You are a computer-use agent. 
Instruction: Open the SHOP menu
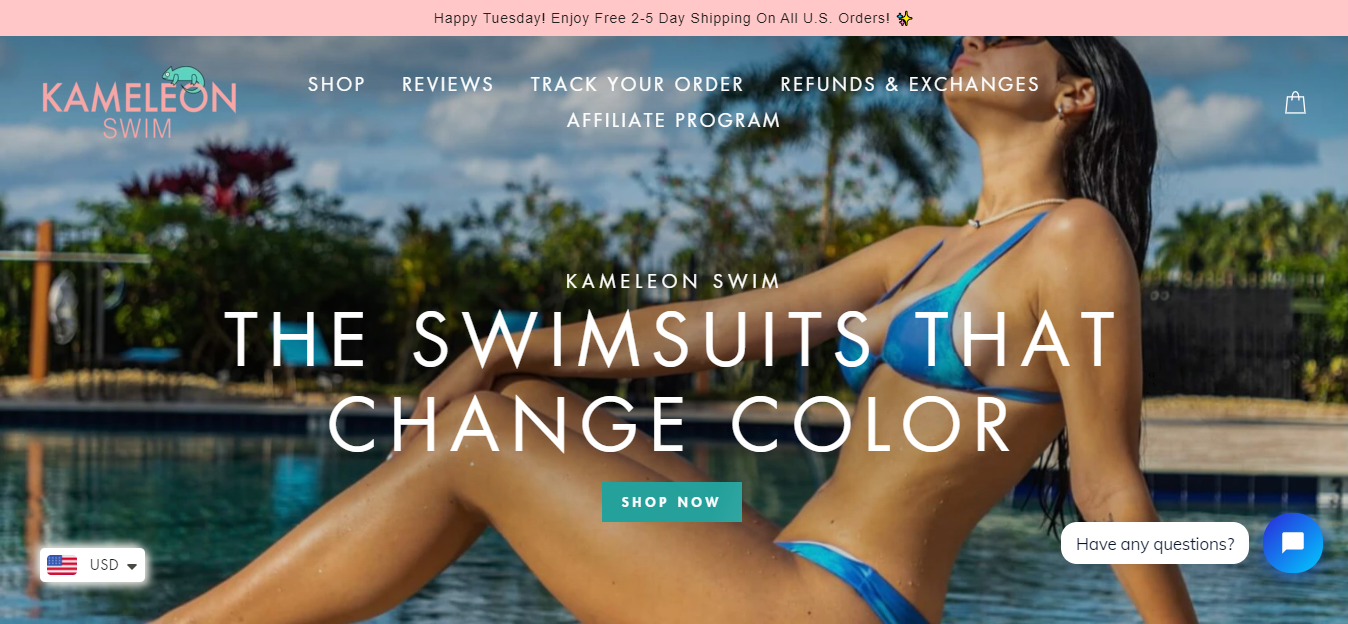point(336,84)
